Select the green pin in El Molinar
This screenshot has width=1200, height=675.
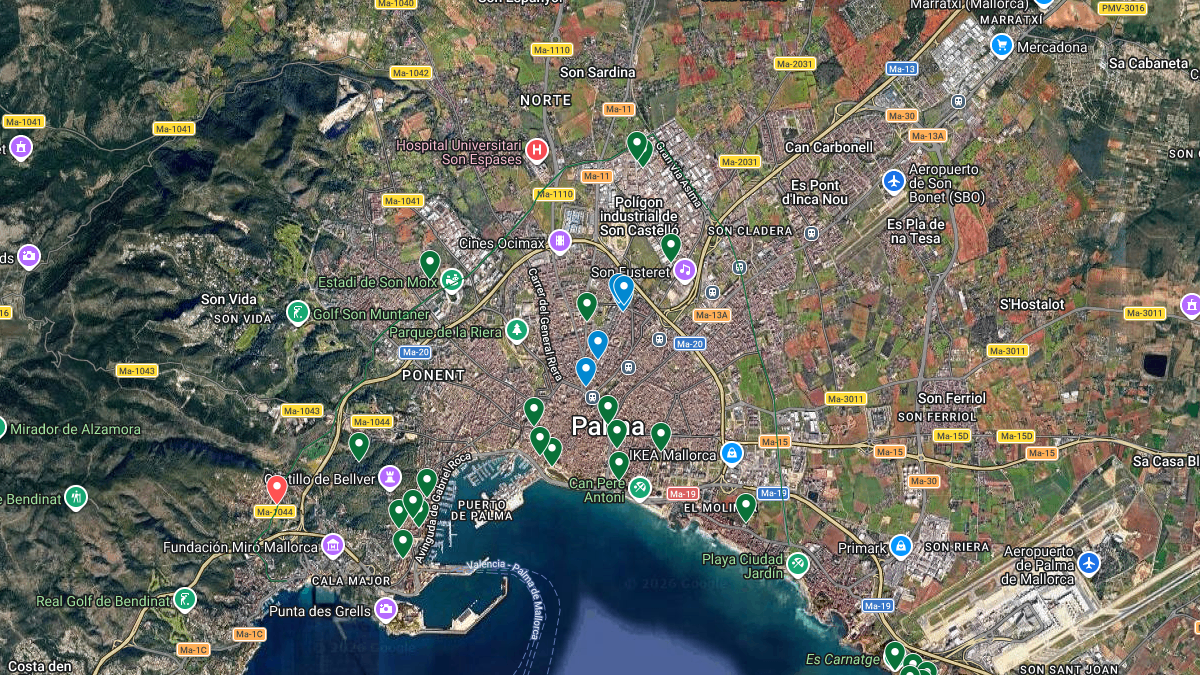click(x=746, y=507)
